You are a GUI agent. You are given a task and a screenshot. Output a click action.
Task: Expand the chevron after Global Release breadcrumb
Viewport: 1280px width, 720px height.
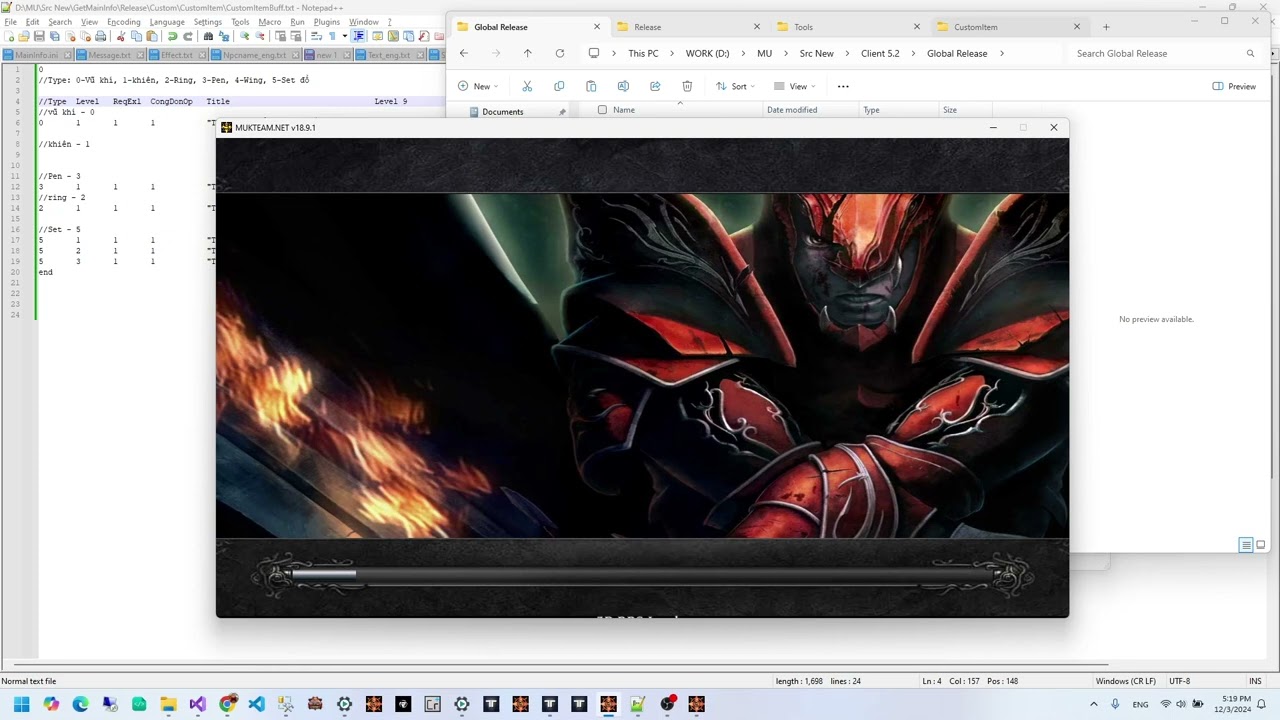click(x=1001, y=54)
